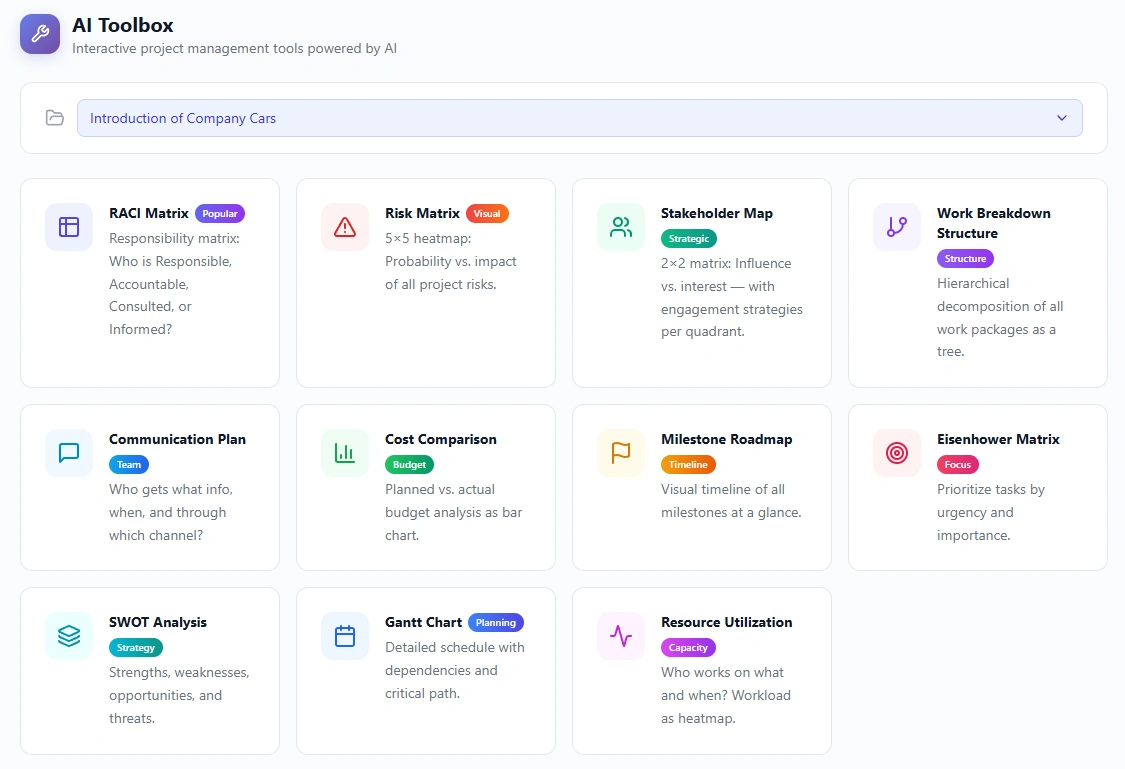
Task: Click the RACI Matrix grid icon
Action: pyautogui.click(x=68, y=227)
